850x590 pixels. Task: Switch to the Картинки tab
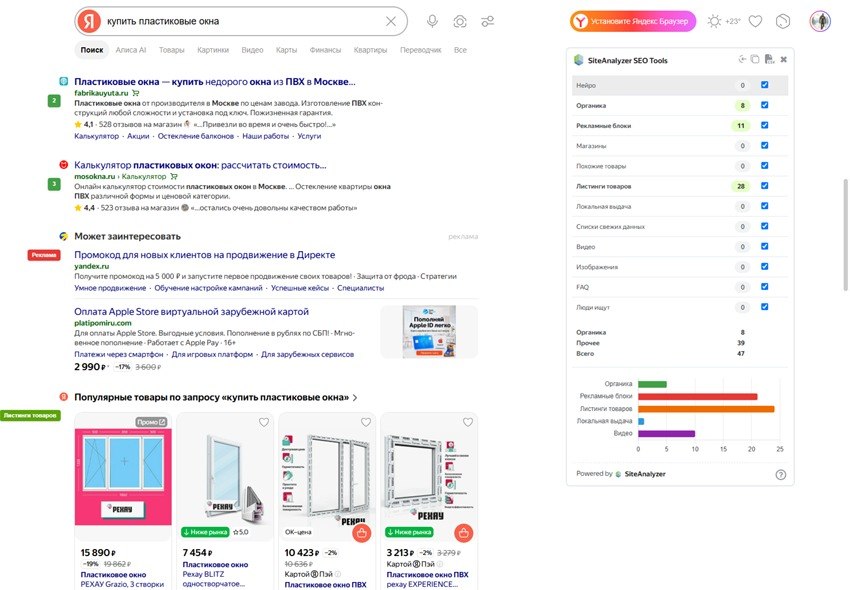[213, 50]
